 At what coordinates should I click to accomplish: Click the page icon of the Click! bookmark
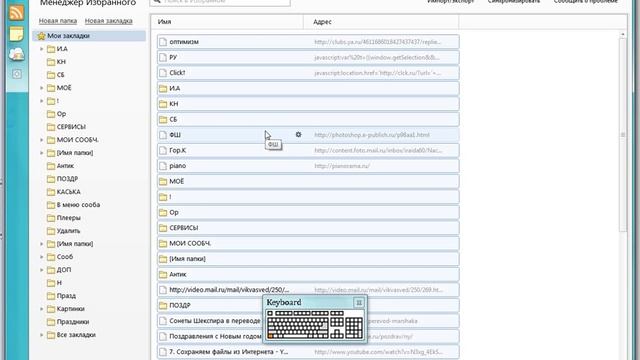click(x=163, y=73)
